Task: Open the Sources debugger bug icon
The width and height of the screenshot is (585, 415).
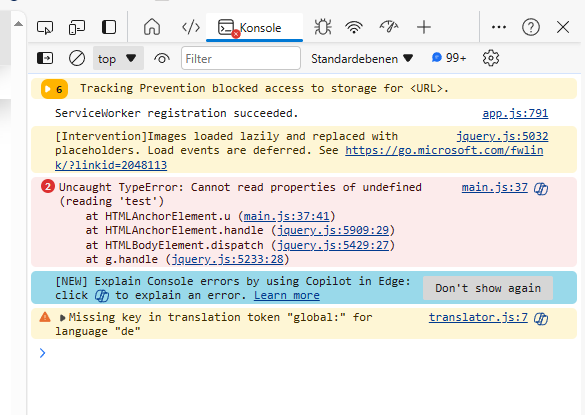Action: click(x=323, y=27)
